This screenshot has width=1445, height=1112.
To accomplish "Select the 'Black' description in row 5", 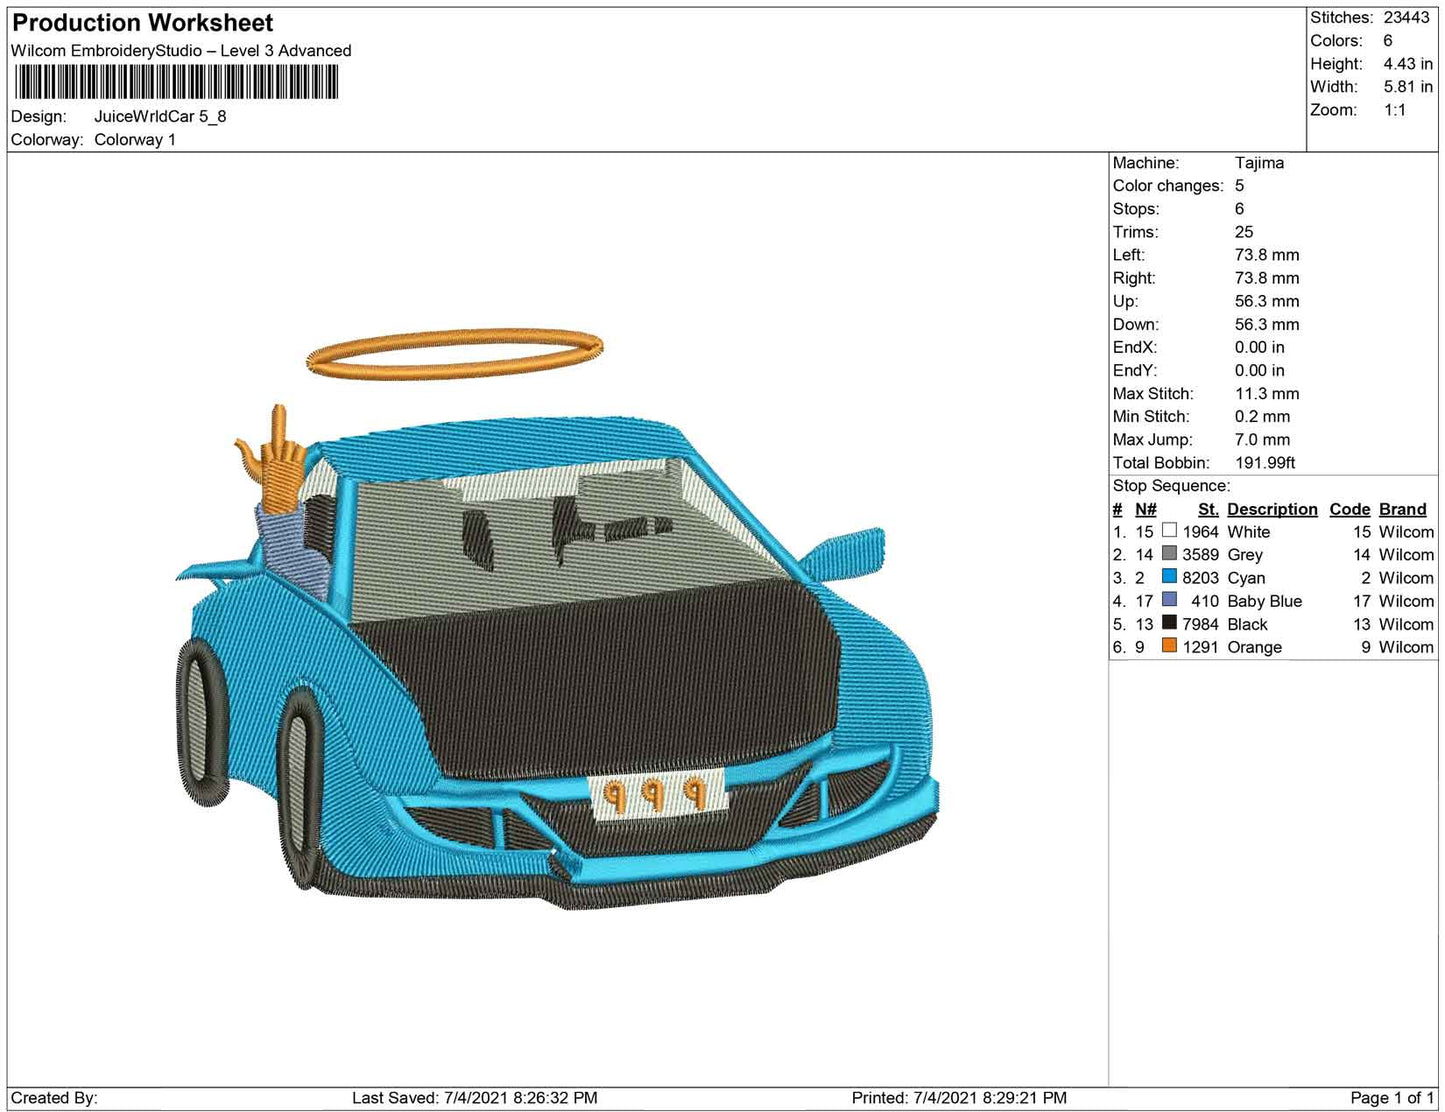I will click(1247, 624).
